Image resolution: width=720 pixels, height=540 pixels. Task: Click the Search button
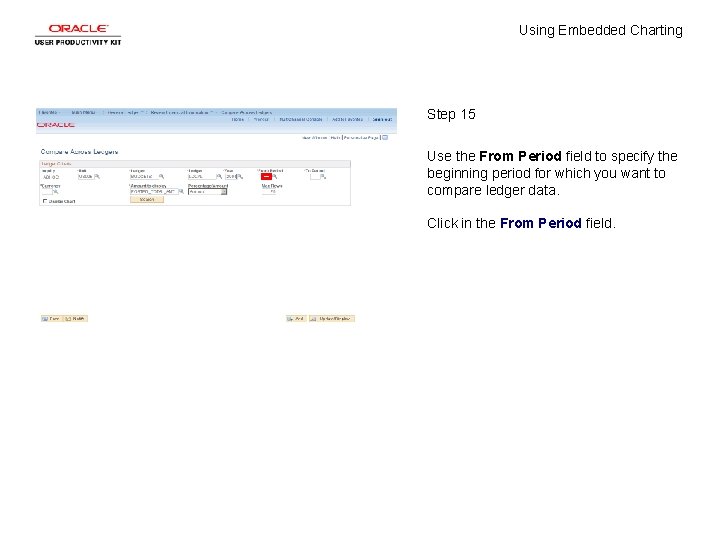click(x=146, y=200)
